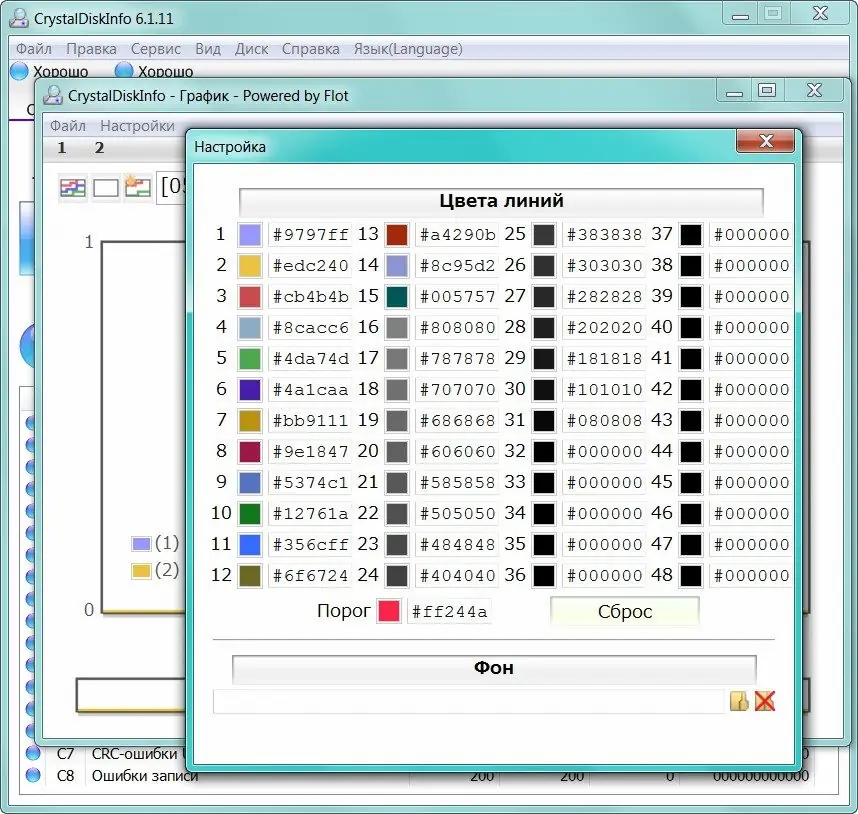Edit line 12 hex field #6f6724
Viewport: 858px width, 814px height.
coord(310,575)
